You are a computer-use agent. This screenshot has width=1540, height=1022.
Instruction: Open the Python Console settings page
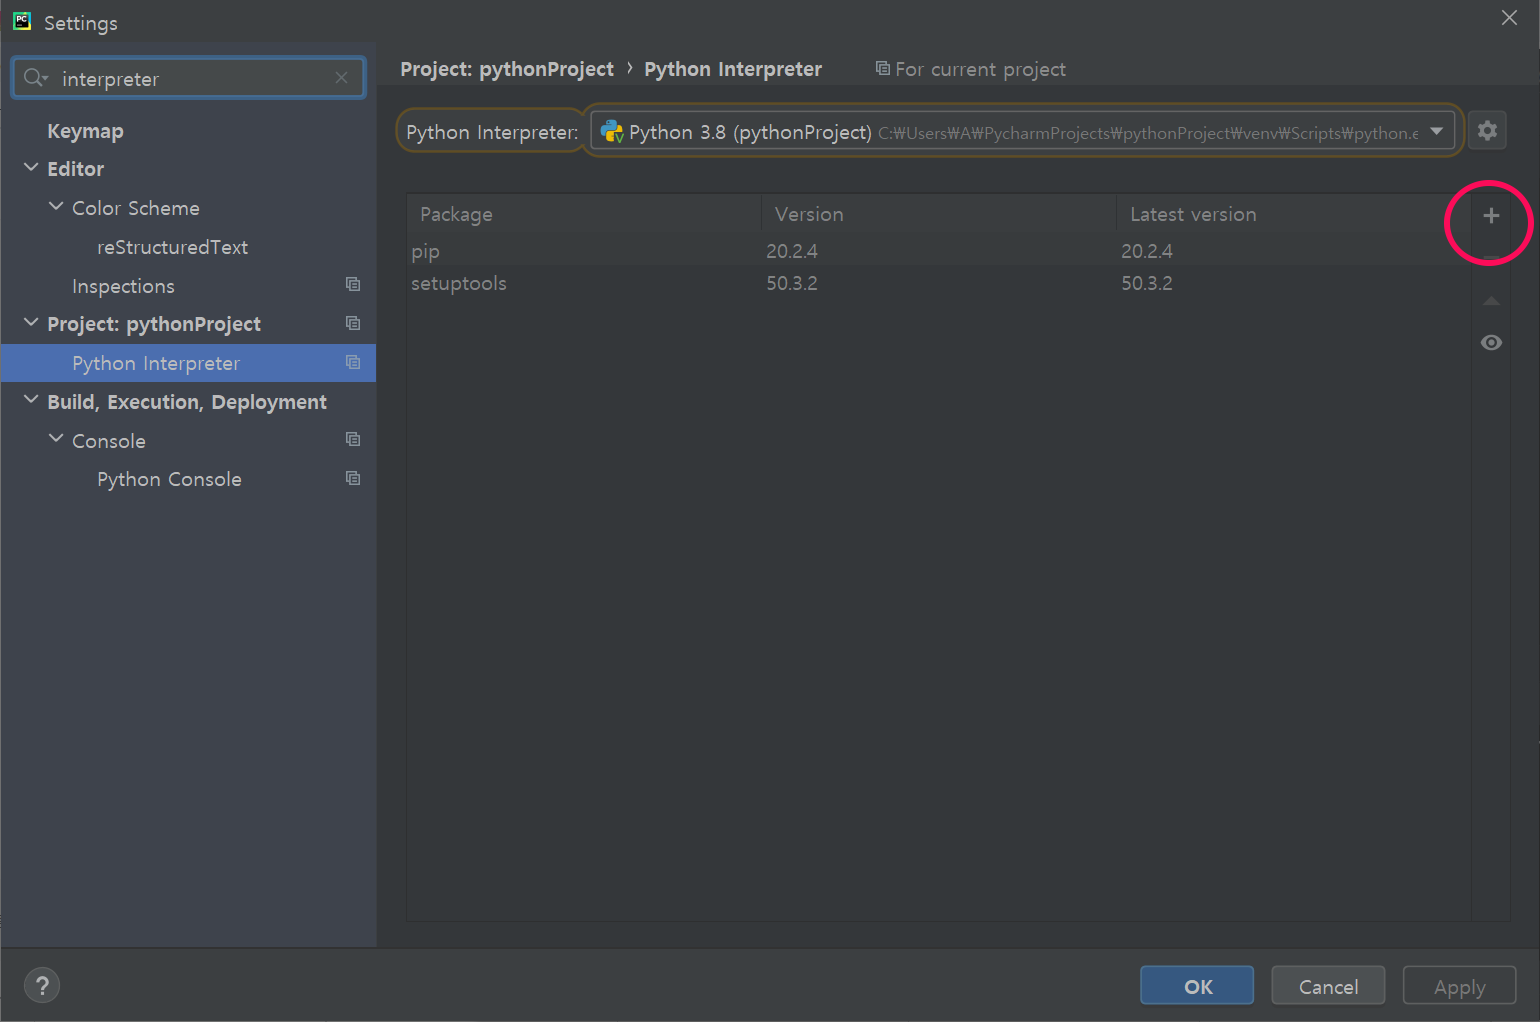(169, 479)
